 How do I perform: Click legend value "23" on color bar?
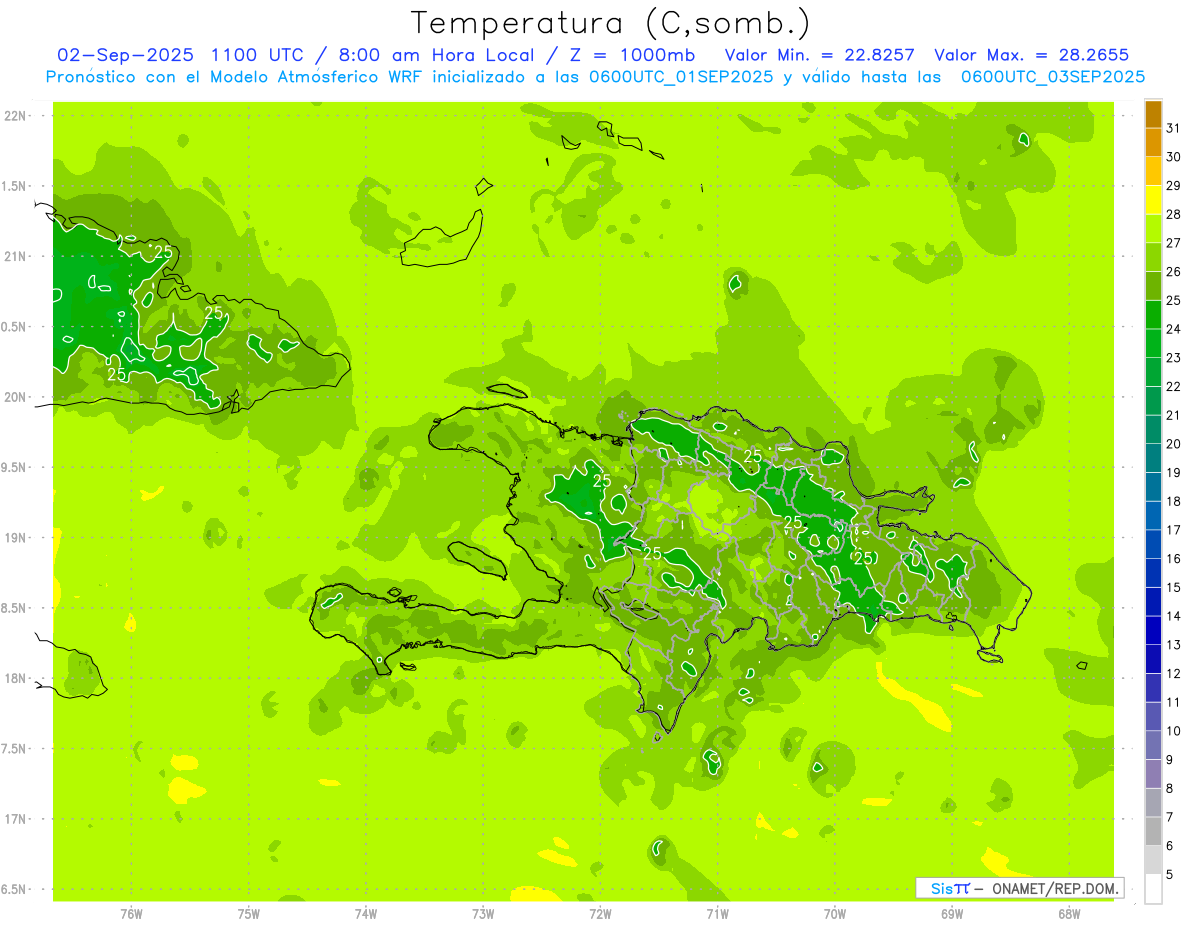pos(1173,358)
